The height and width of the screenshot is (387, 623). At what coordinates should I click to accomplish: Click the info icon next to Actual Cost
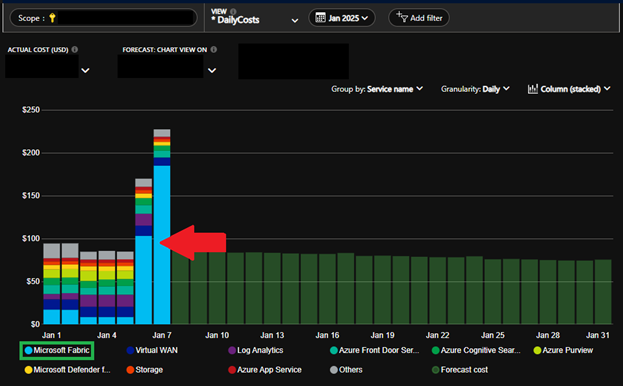[75, 50]
